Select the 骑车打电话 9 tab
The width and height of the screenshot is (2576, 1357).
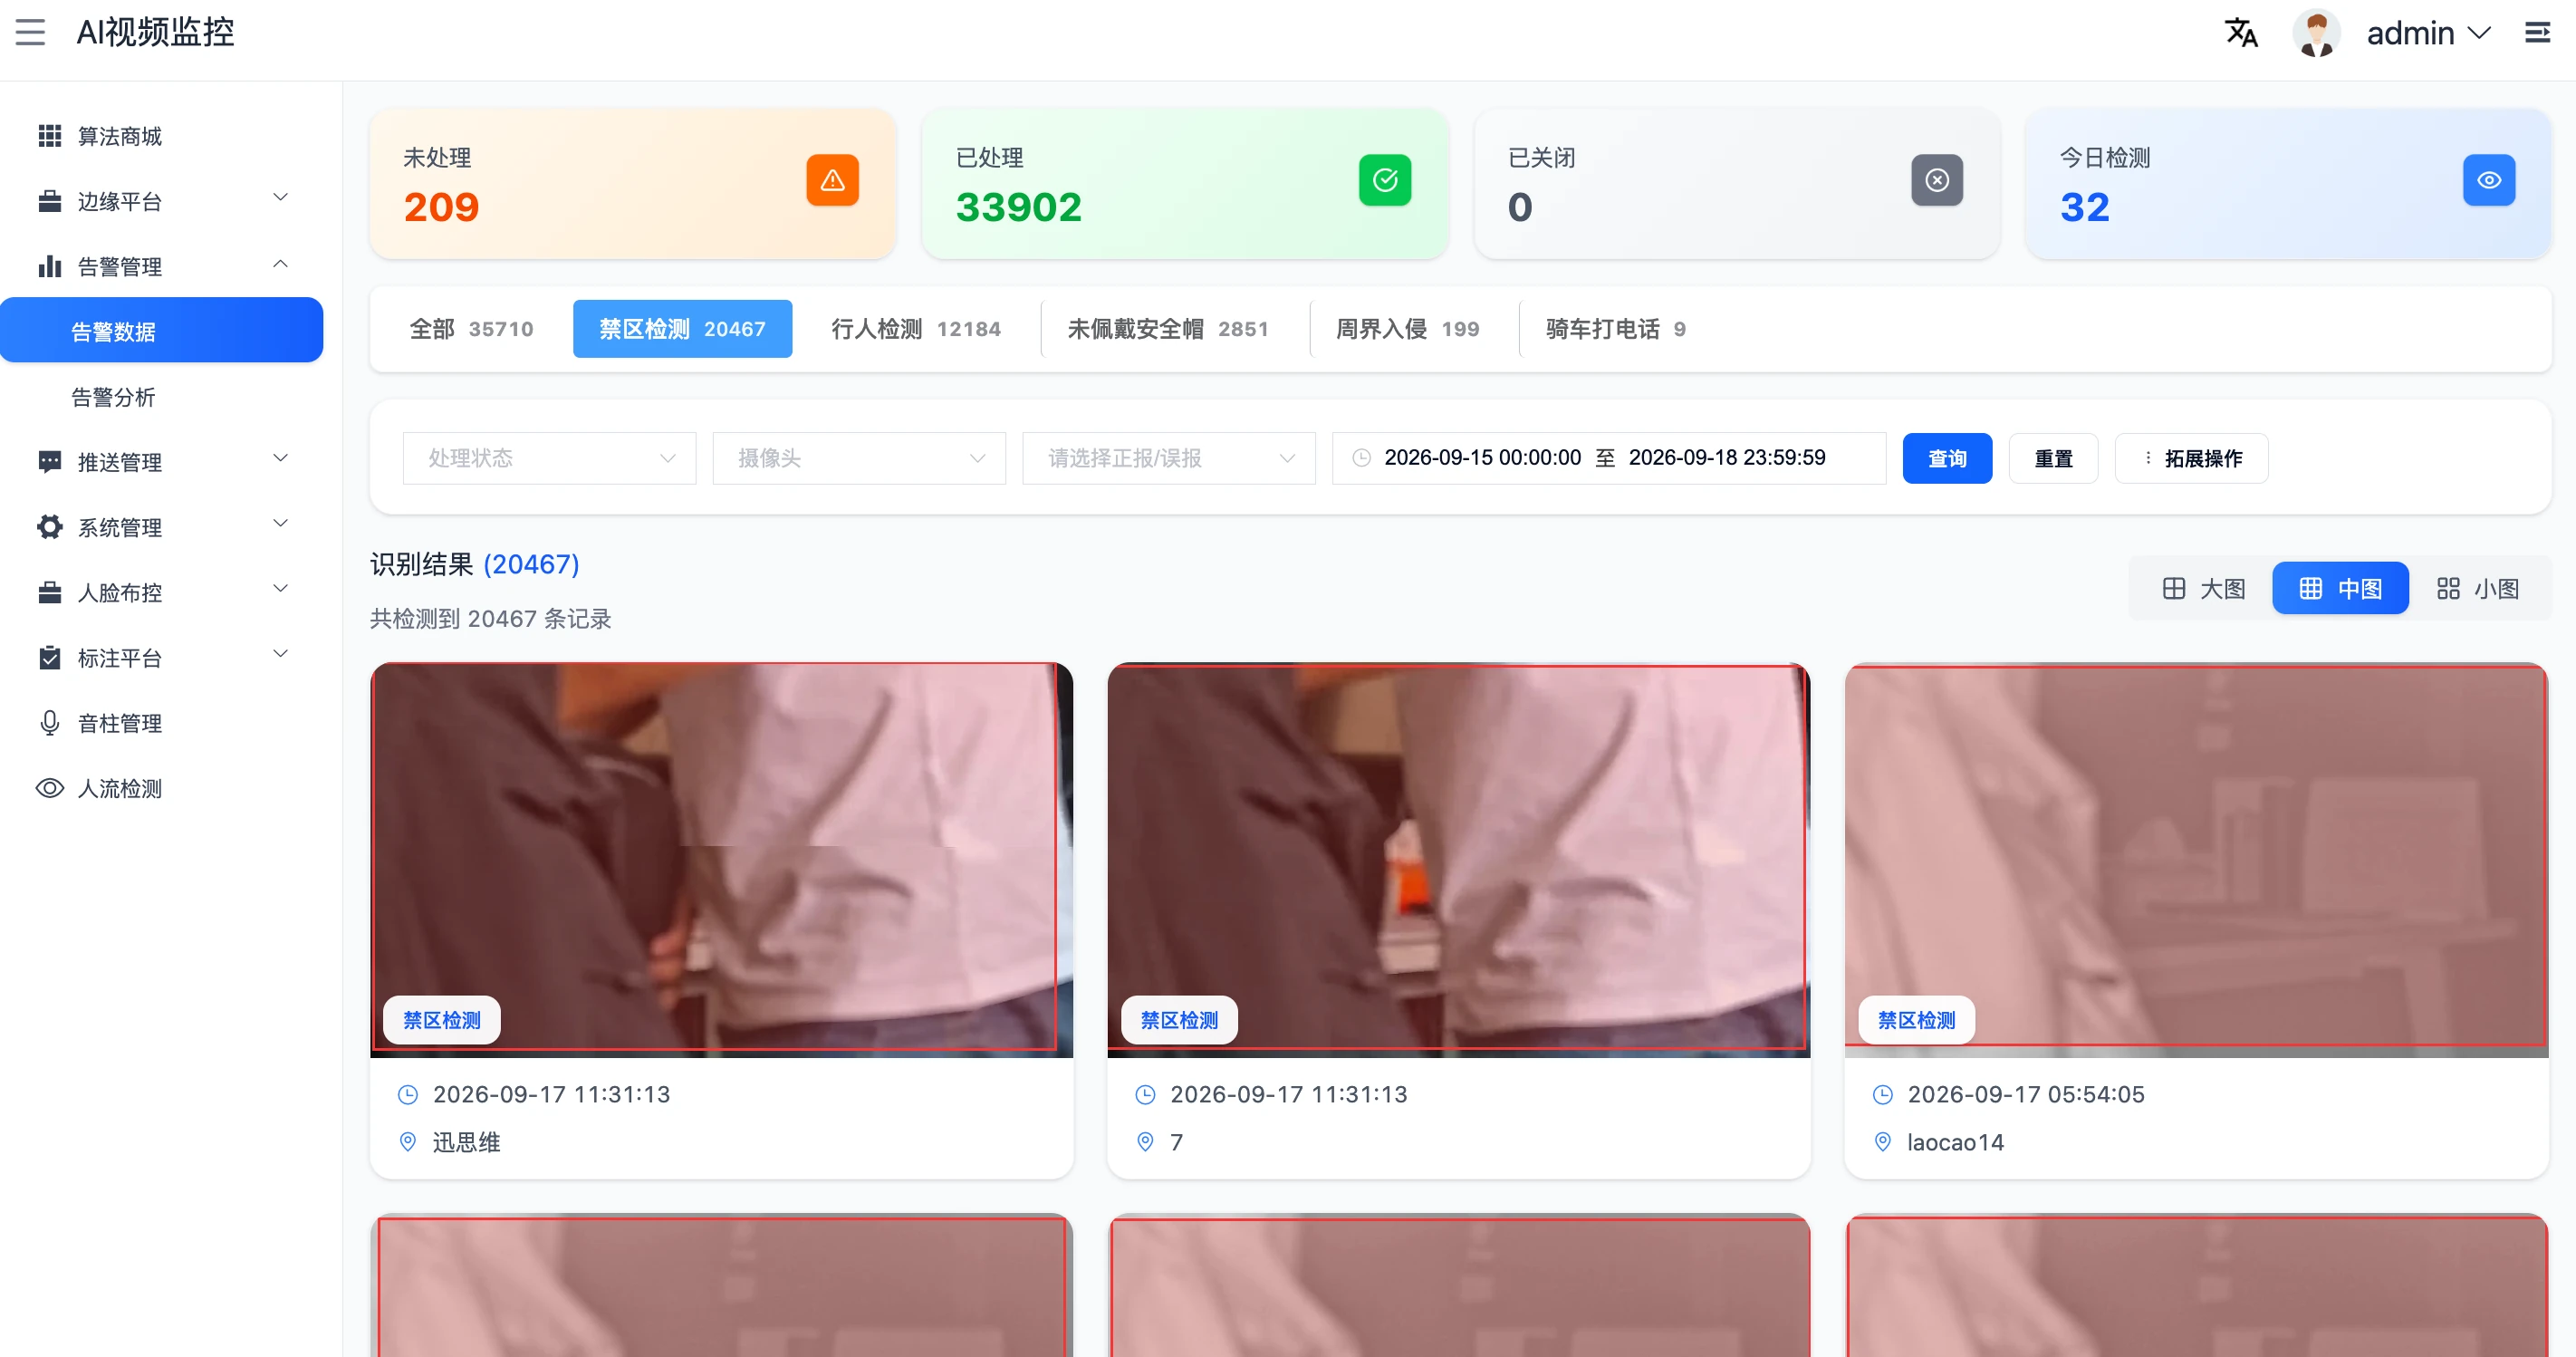tap(1615, 329)
